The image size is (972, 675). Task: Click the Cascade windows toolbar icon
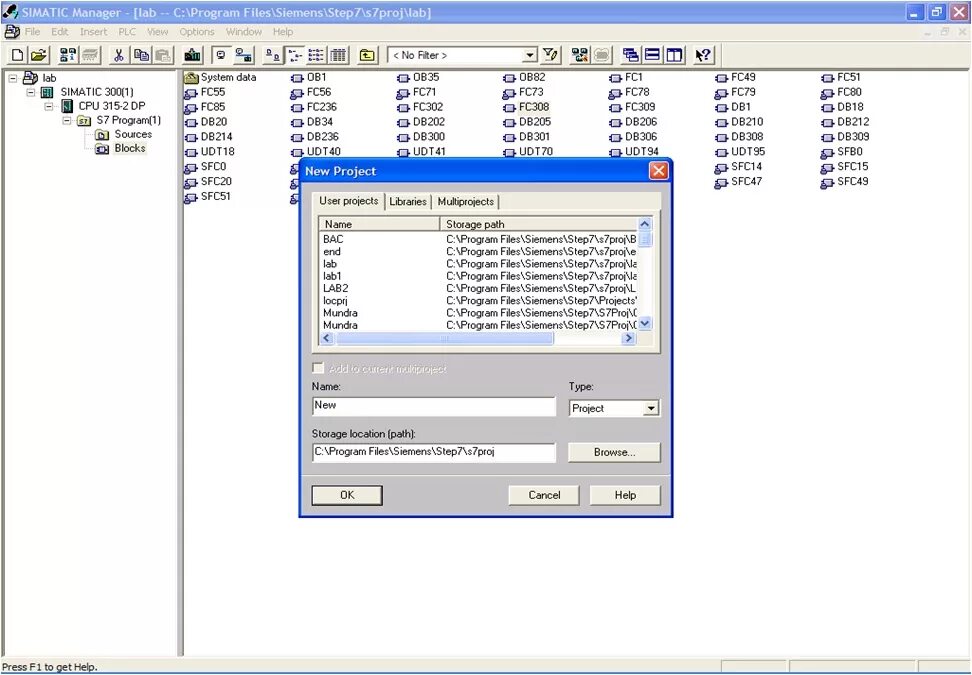[630, 55]
